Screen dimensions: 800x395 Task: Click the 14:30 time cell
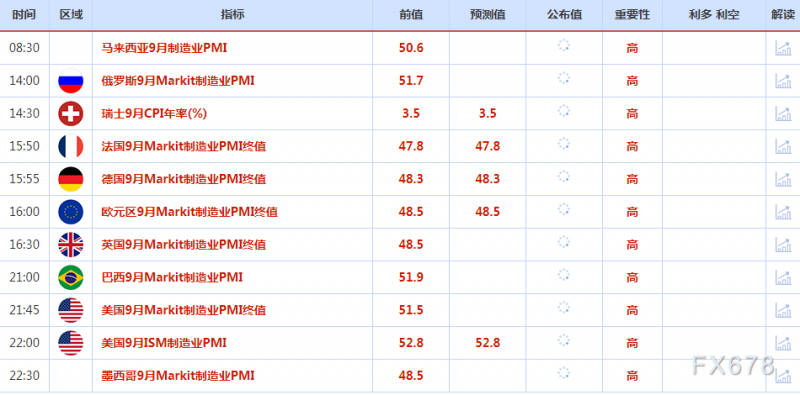click(x=24, y=113)
